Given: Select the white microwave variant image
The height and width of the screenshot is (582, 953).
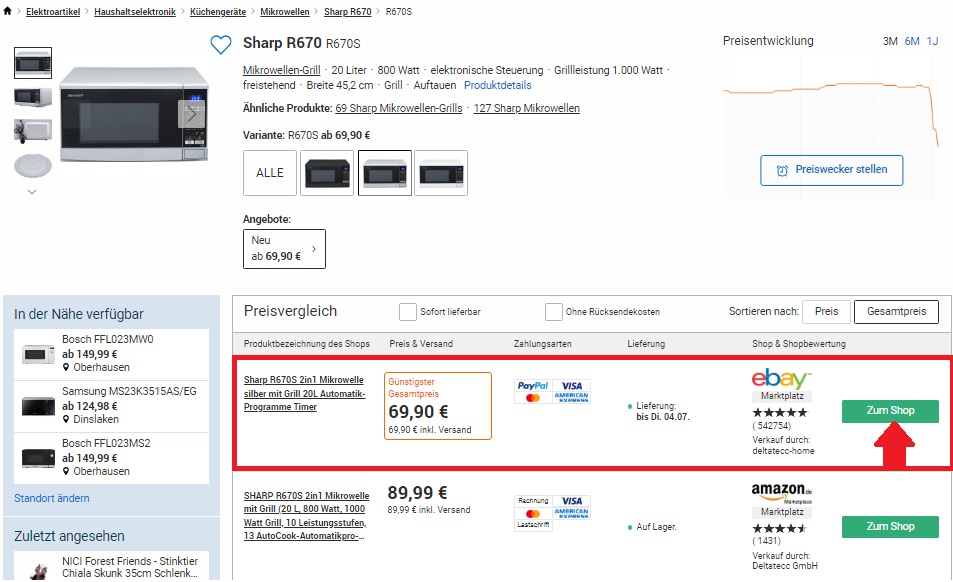Looking at the screenshot, I should click(441, 173).
